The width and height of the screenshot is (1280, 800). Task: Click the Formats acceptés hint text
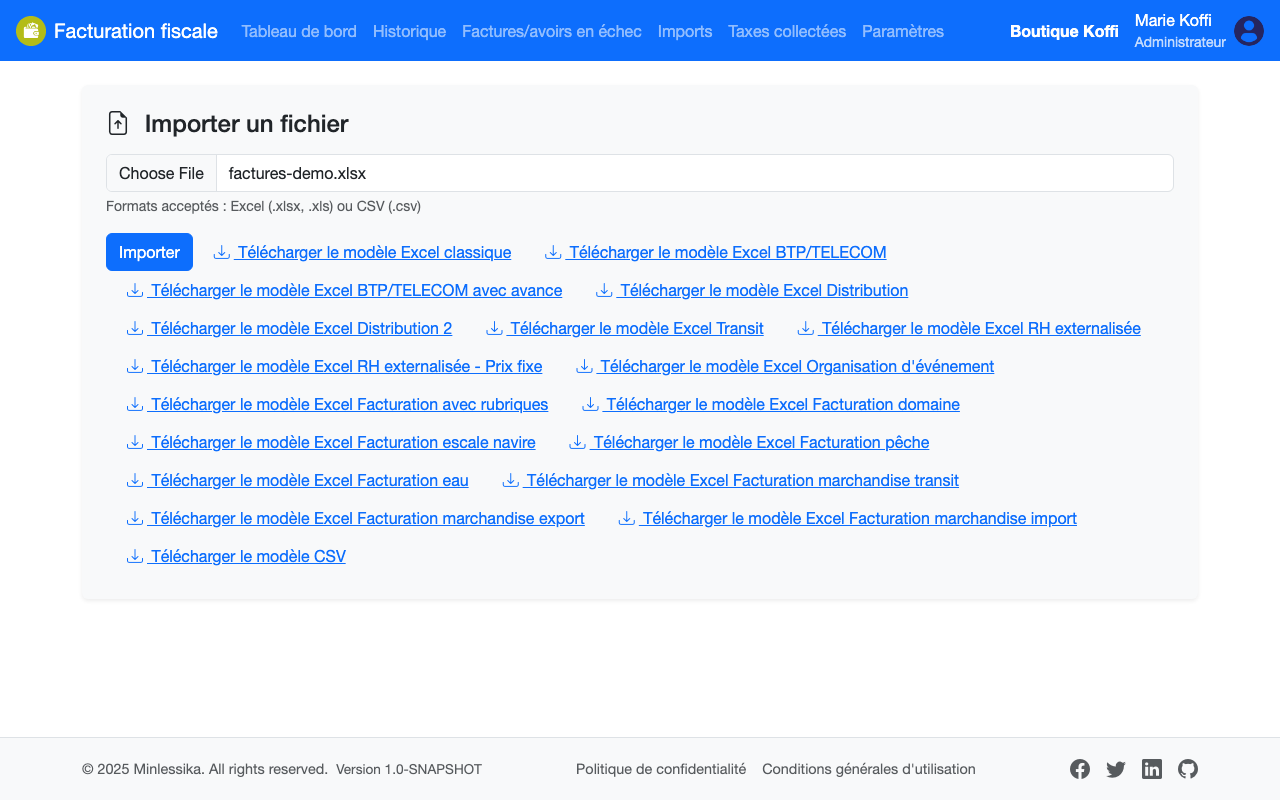pyautogui.click(x=263, y=206)
